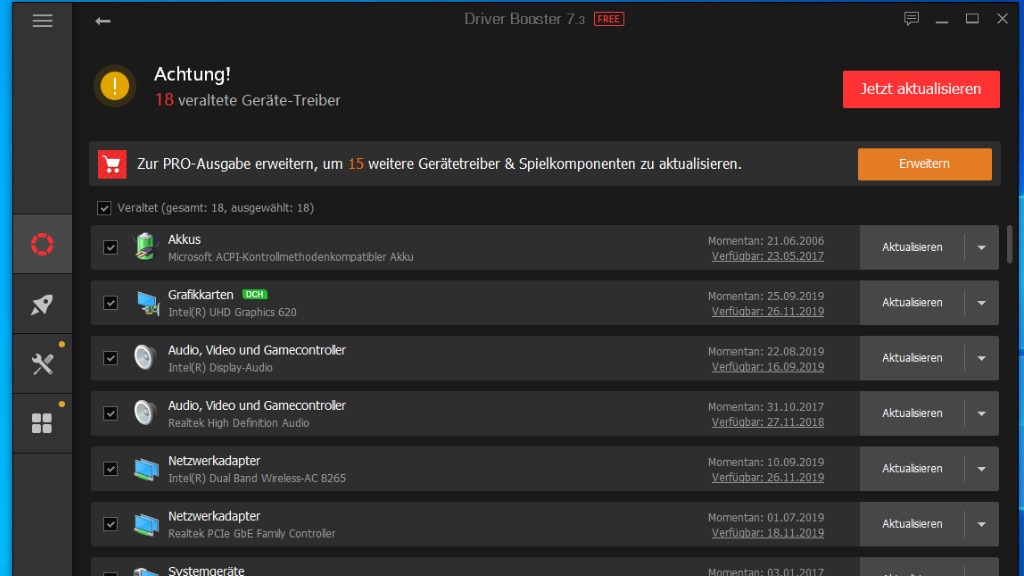Uncheck the Akkus driver checkbox

click(110, 248)
